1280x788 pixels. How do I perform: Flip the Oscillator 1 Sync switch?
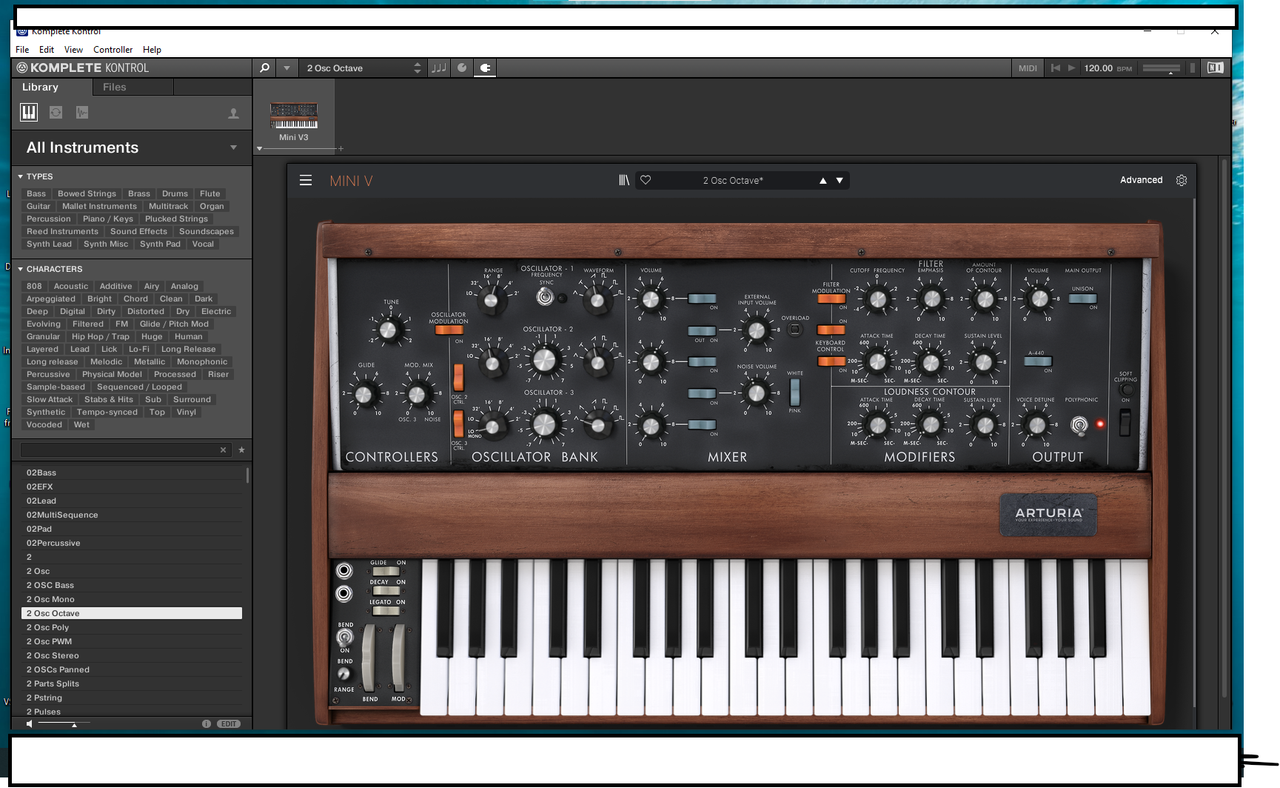546,297
